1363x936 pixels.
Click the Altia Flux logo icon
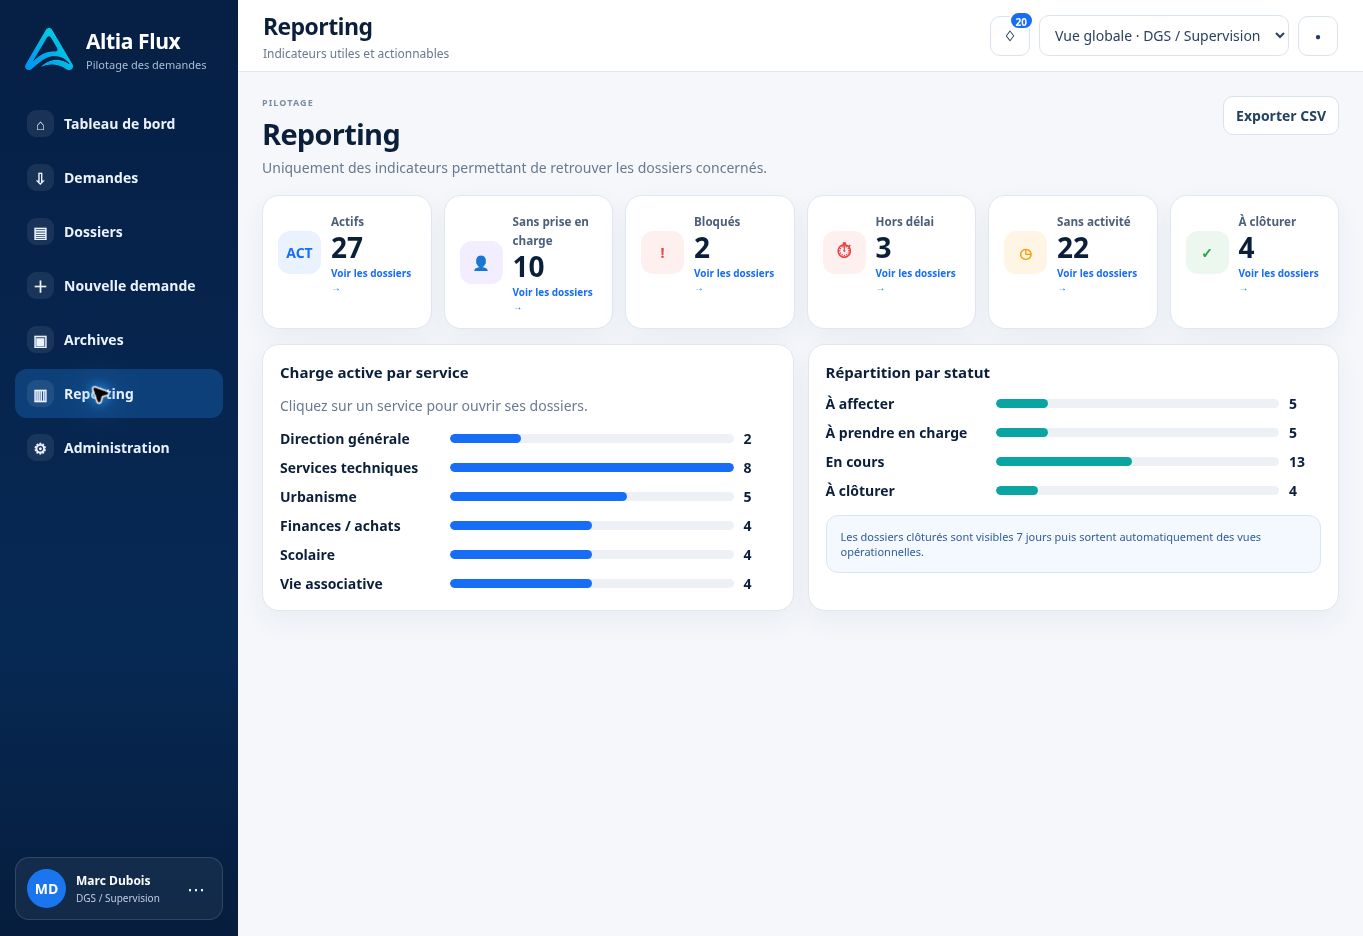click(49, 49)
